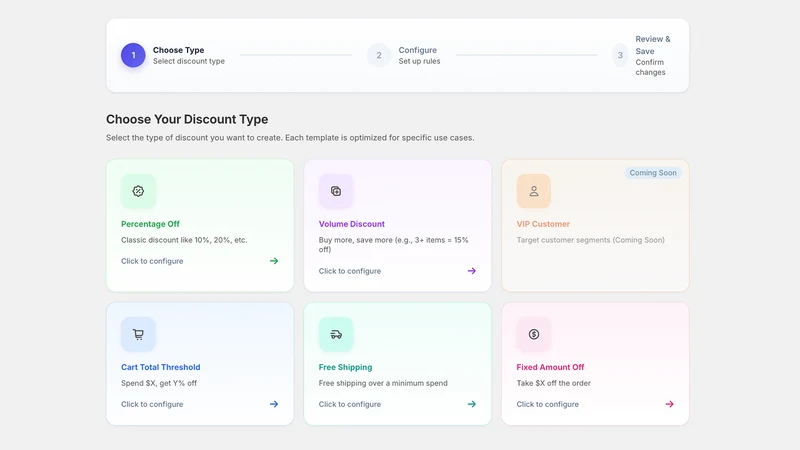Click the VIP Customer person icon
This screenshot has height=450, width=800.
[x=534, y=191]
